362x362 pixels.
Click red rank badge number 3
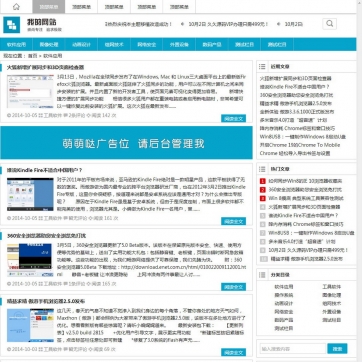click(262, 198)
